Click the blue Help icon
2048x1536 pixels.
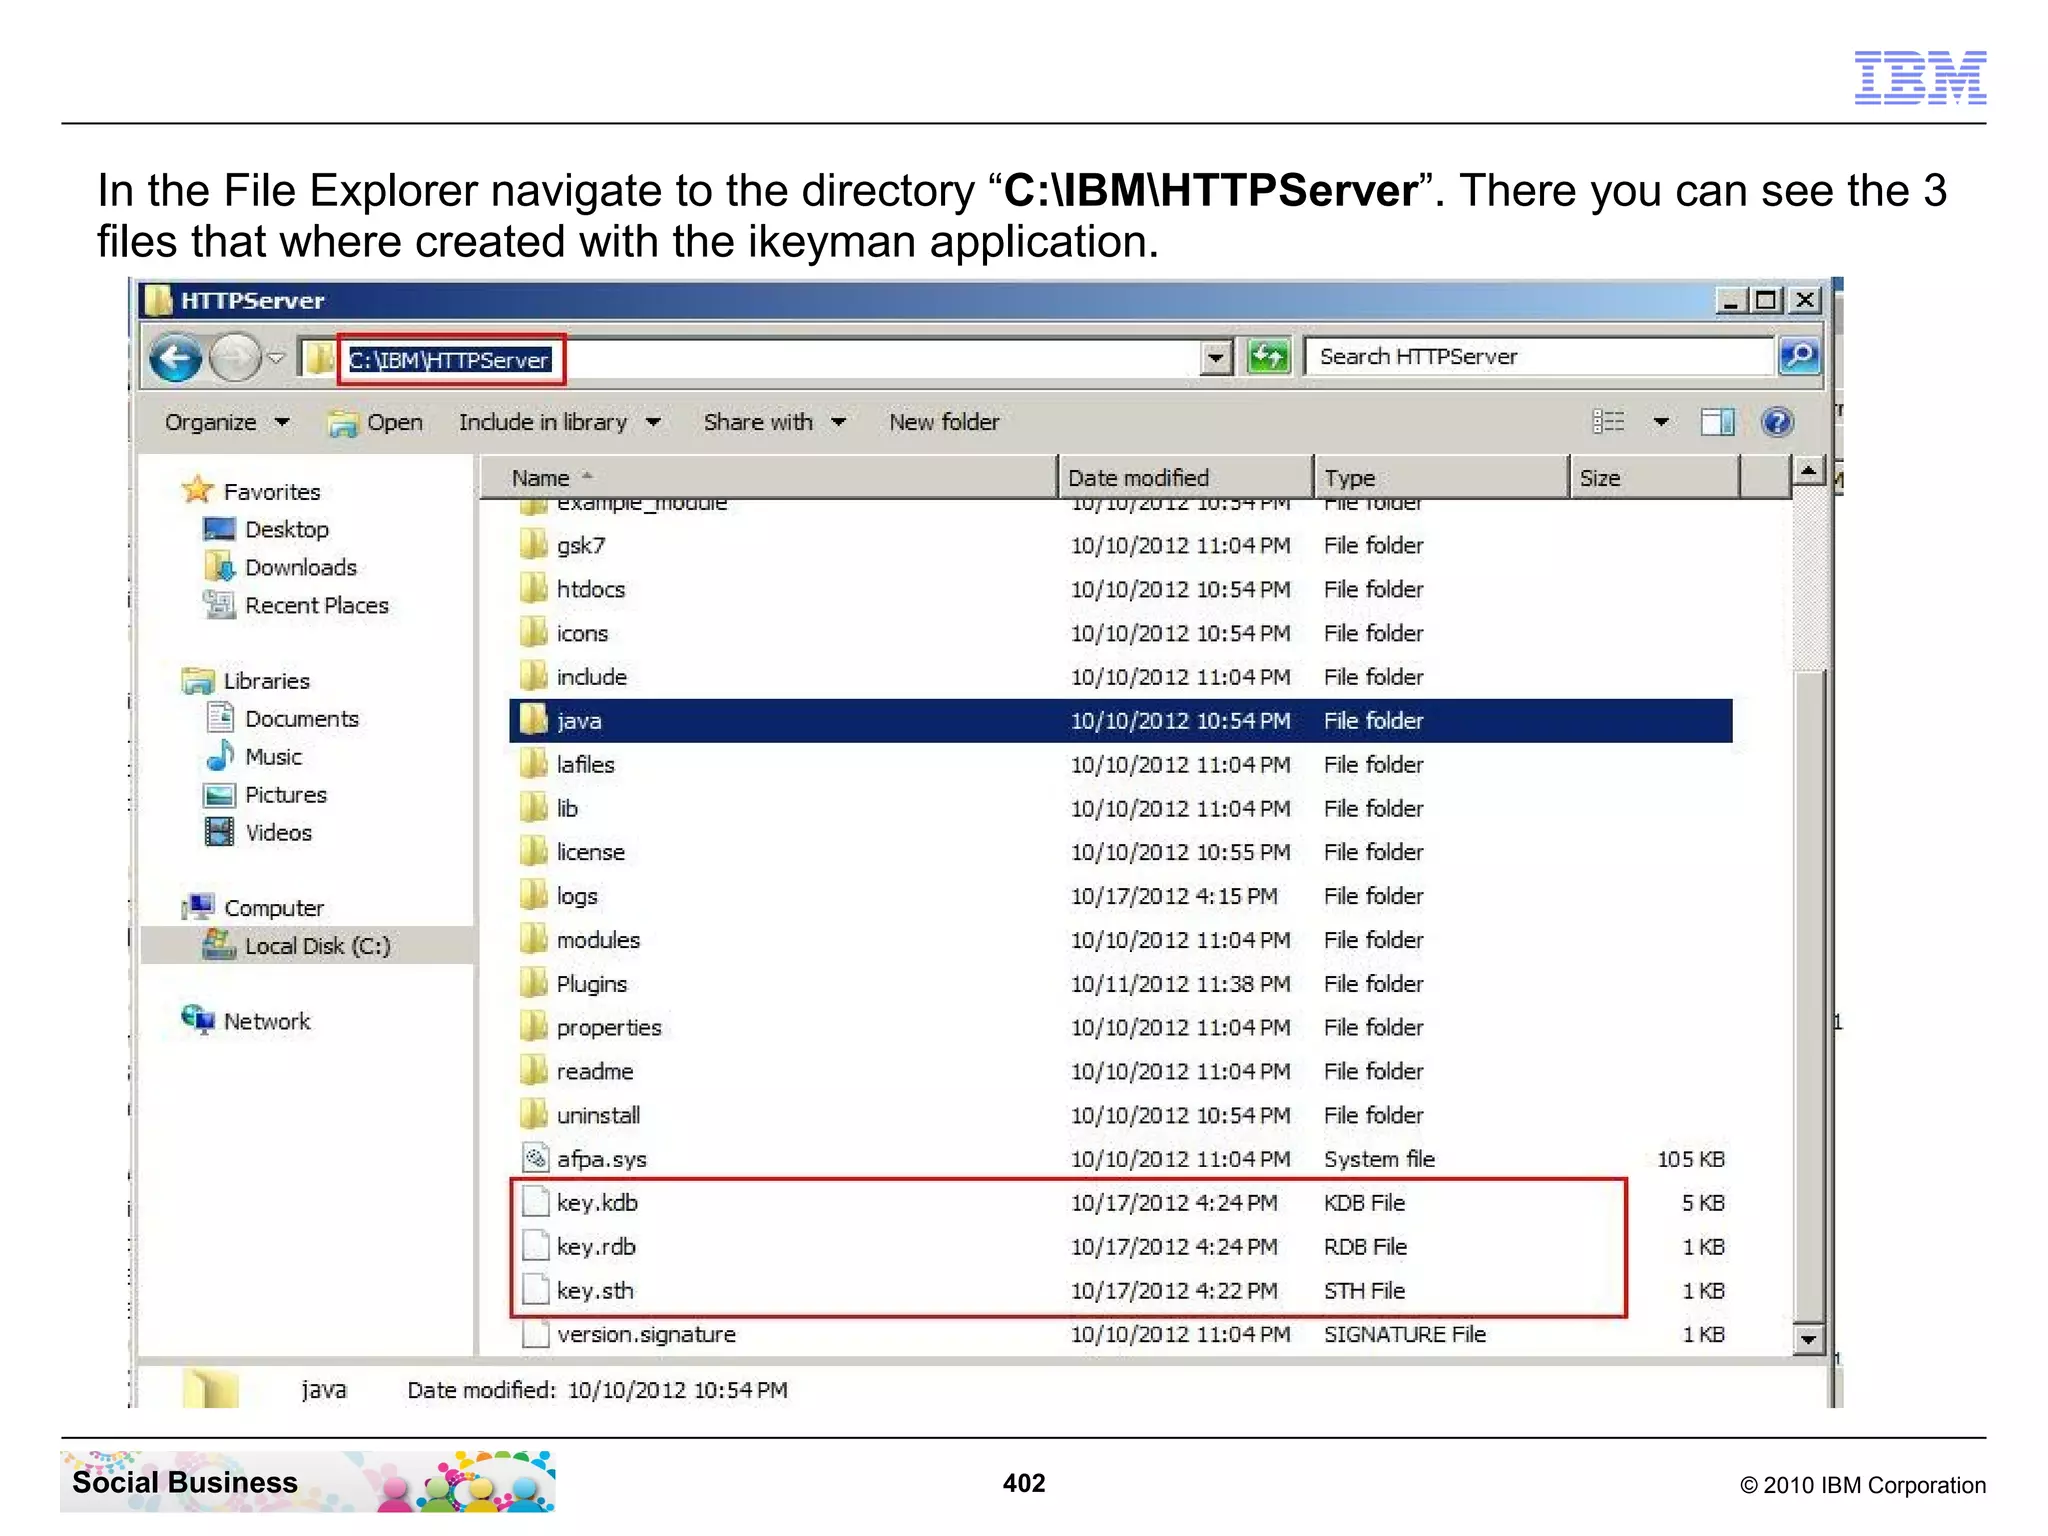pos(1777,422)
